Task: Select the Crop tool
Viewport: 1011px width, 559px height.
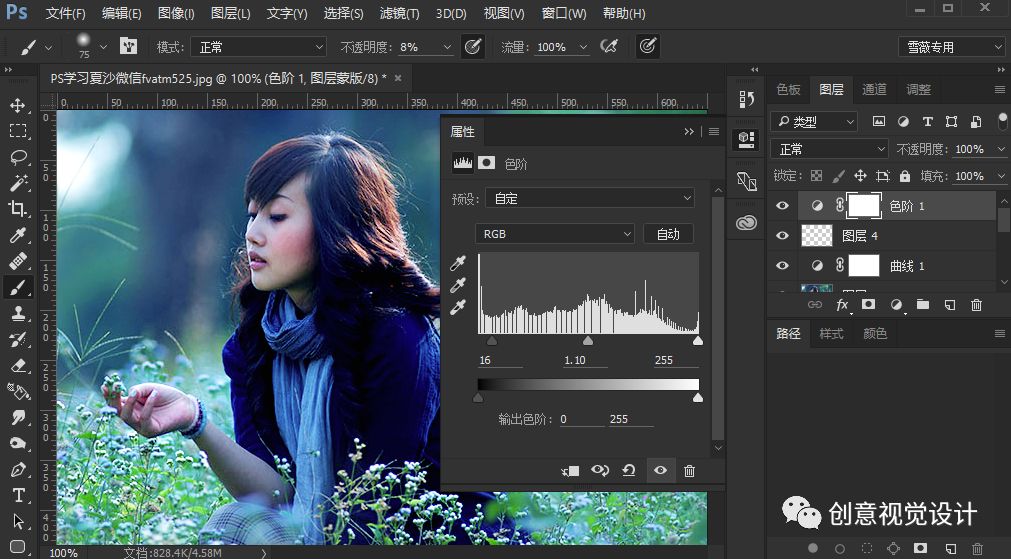Action: click(17, 209)
